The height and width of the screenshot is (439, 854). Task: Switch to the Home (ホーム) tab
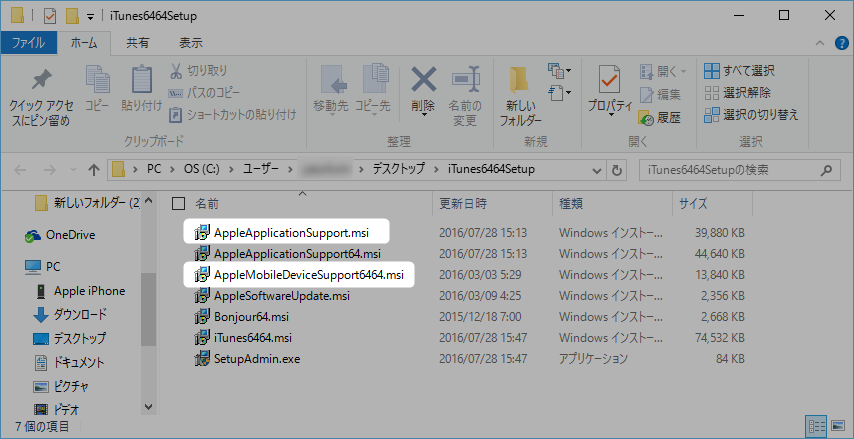(x=84, y=43)
